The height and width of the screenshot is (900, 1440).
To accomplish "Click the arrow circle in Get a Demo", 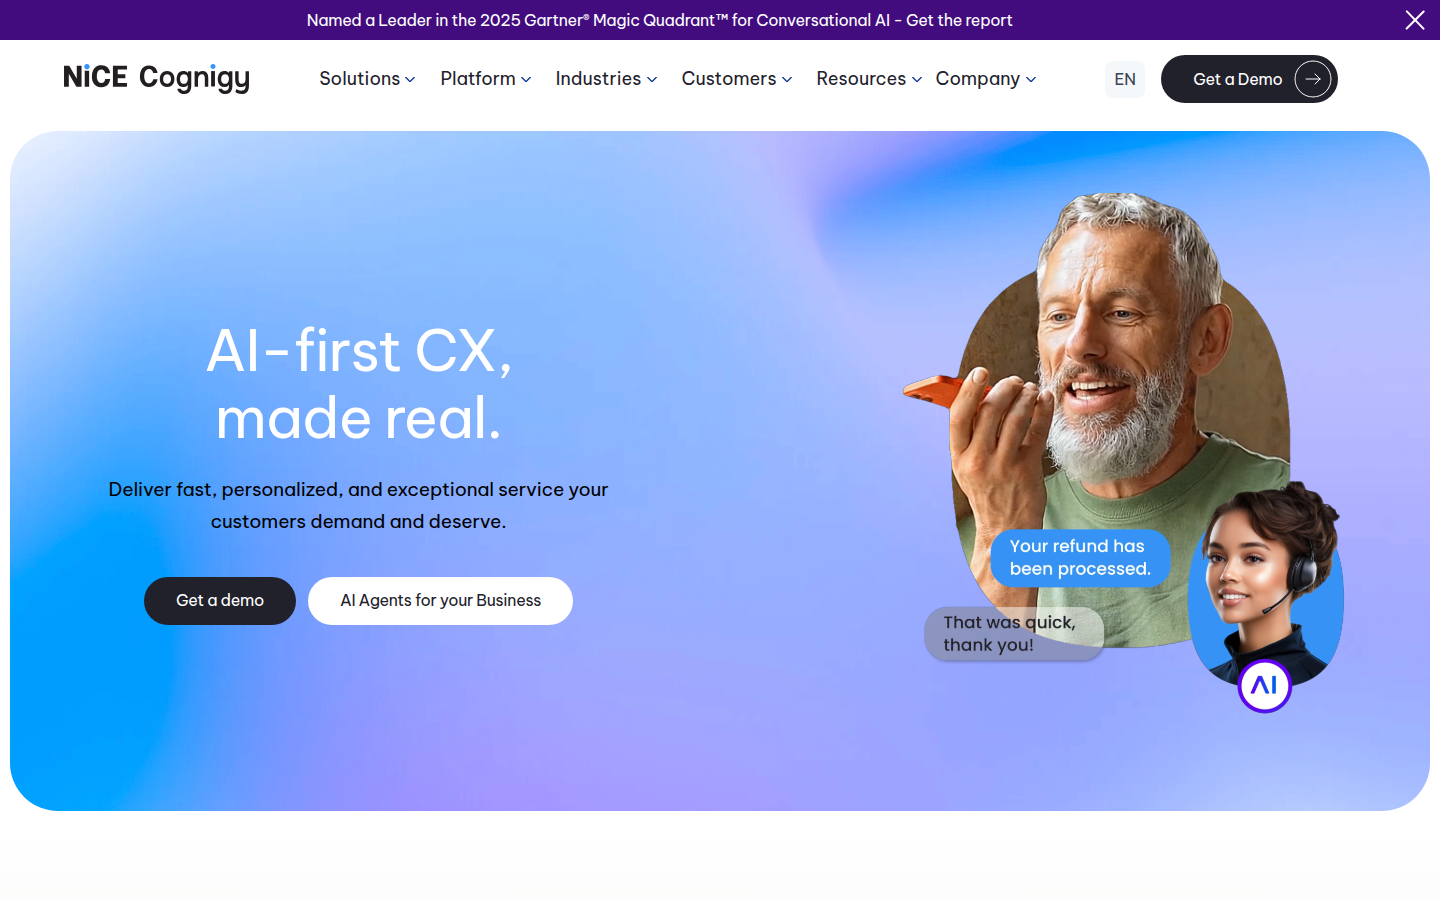I will click(x=1313, y=79).
